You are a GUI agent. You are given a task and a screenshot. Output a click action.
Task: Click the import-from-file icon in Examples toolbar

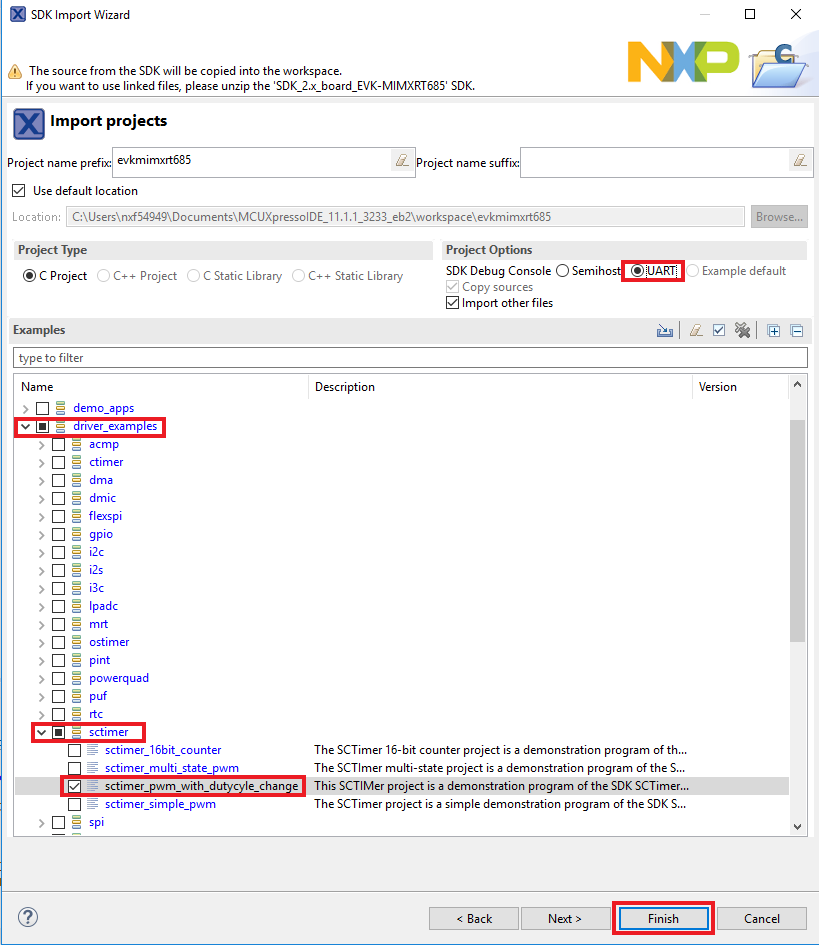pyautogui.click(x=665, y=331)
